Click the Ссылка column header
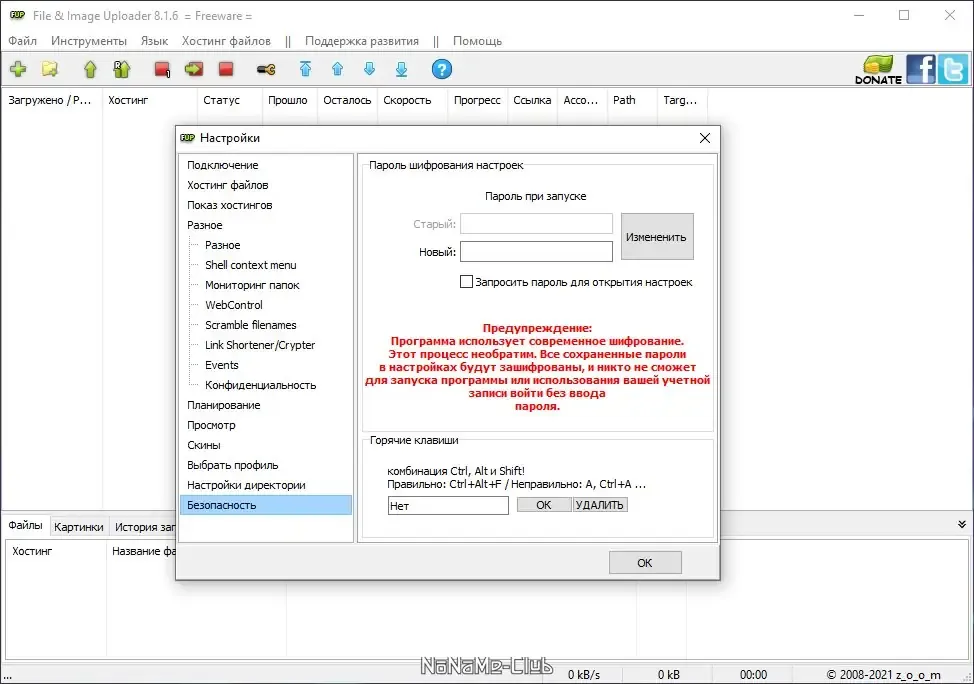974x684 pixels. coord(532,100)
